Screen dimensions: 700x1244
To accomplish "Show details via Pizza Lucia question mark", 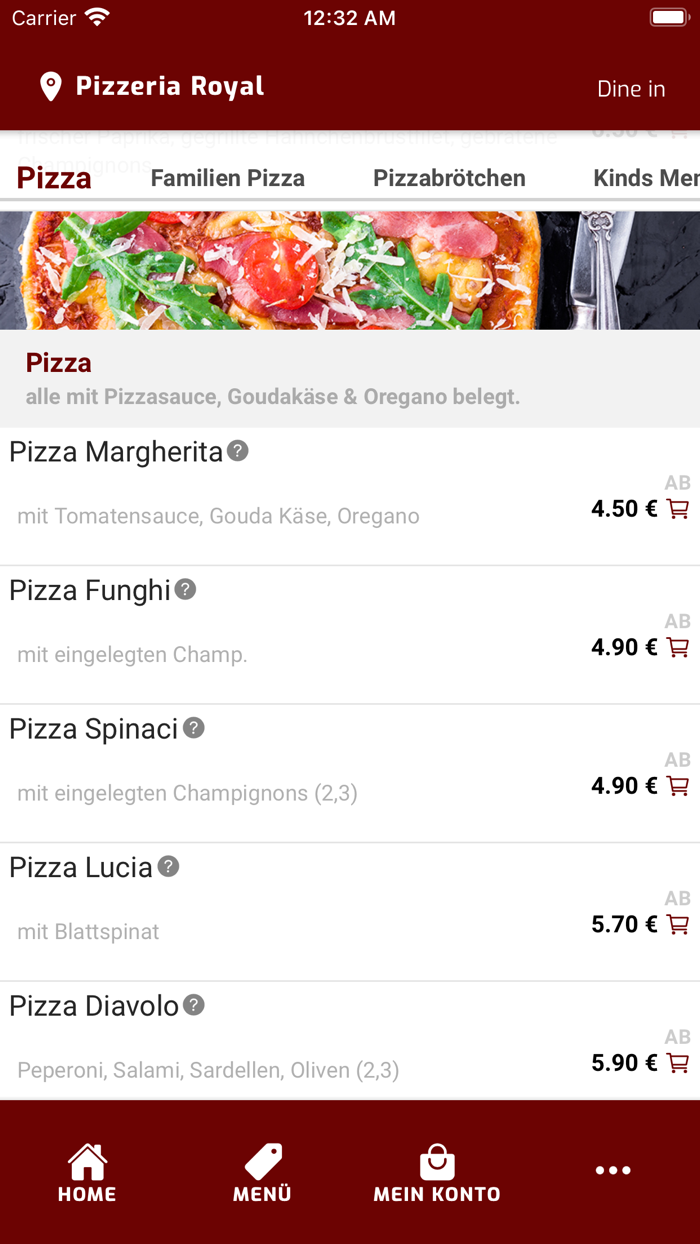I will pos(169,868).
